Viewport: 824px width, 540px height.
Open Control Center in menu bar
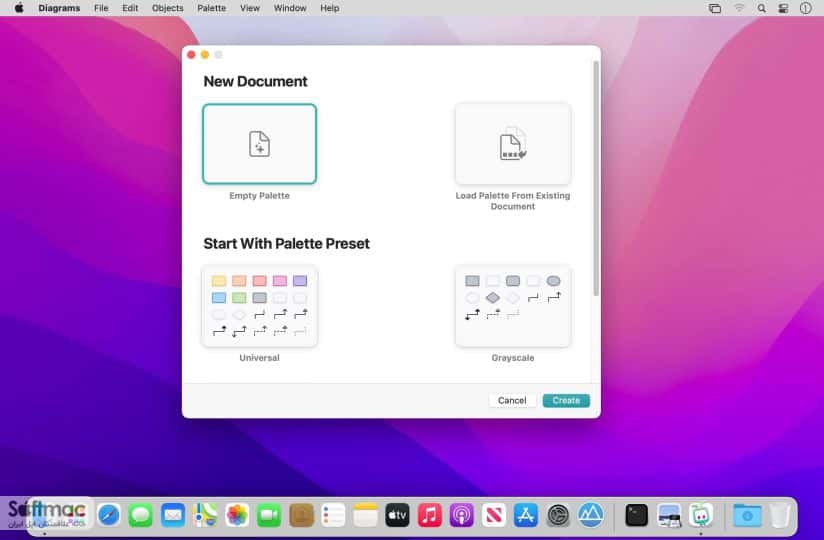click(783, 8)
